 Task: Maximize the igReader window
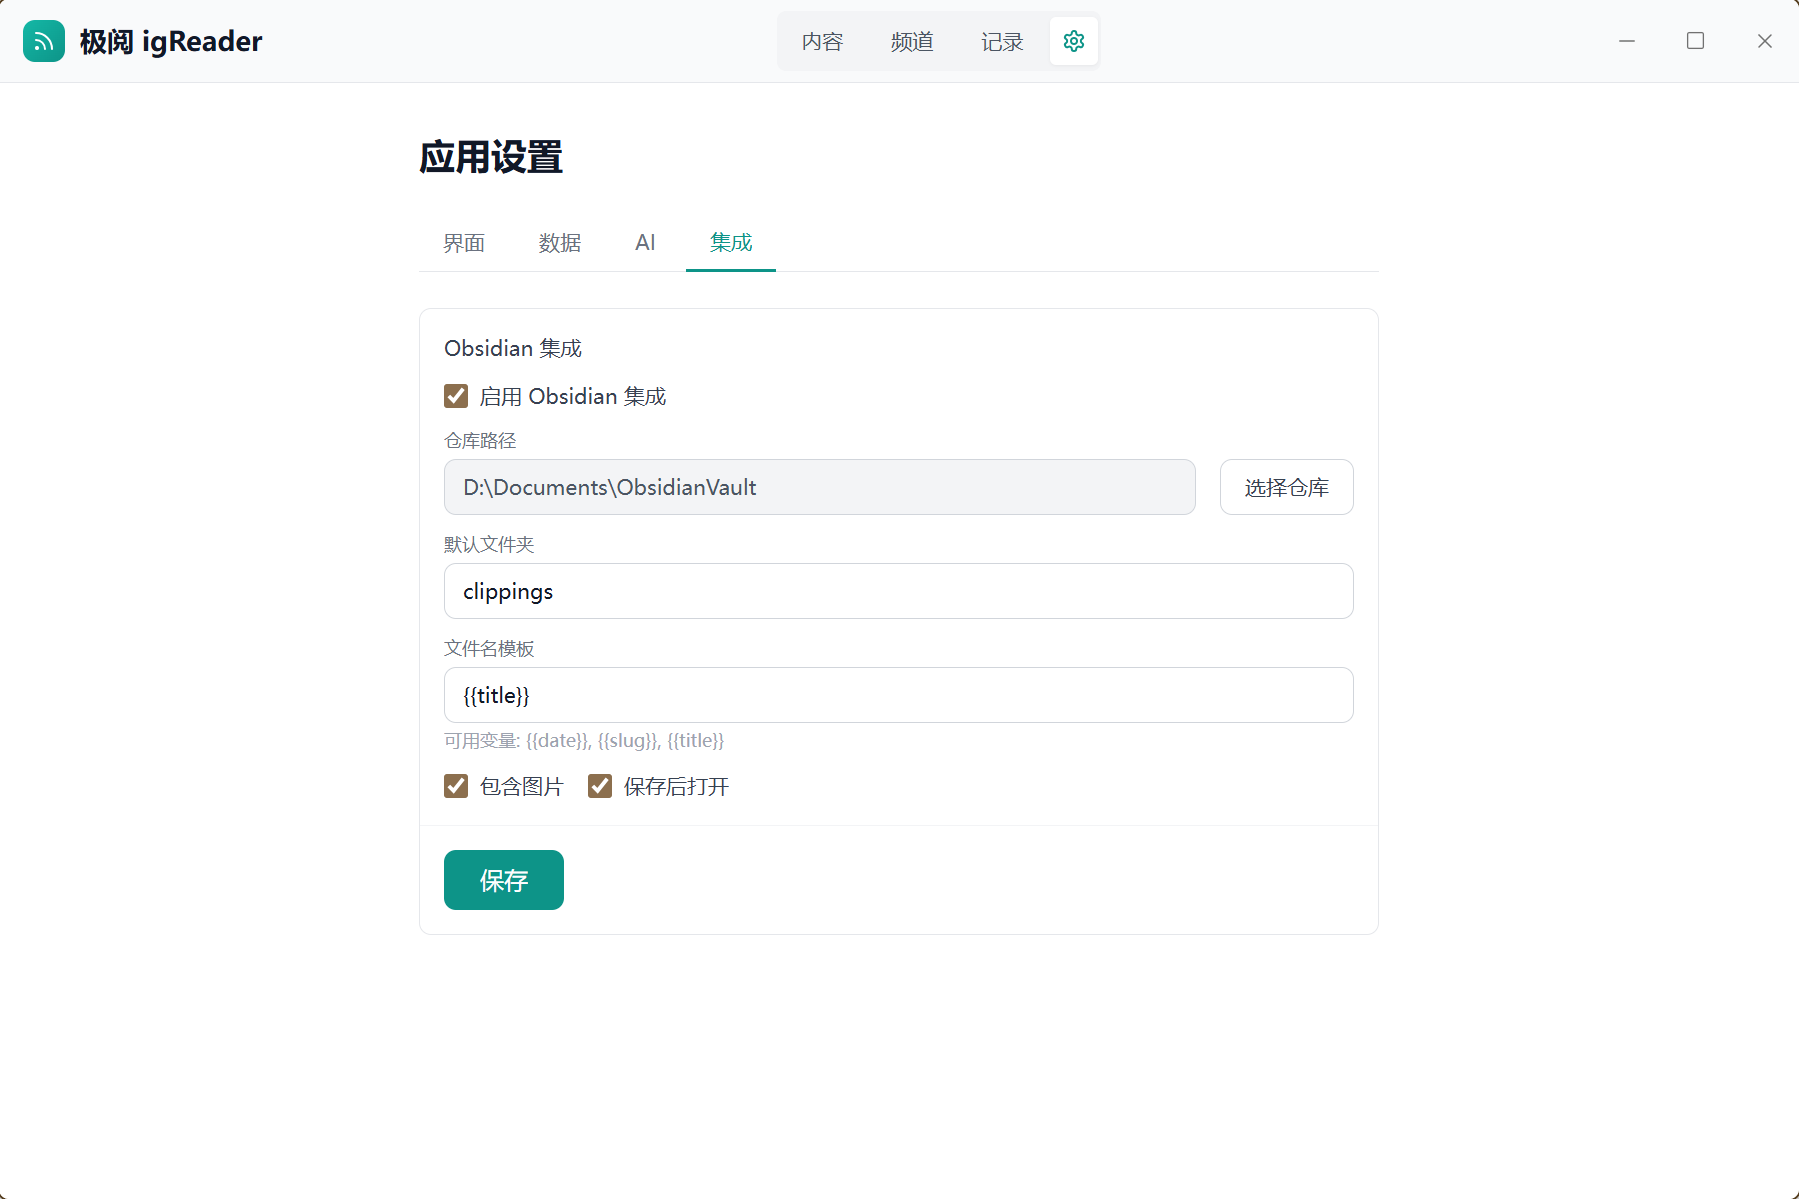pyautogui.click(x=1696, y=41)
